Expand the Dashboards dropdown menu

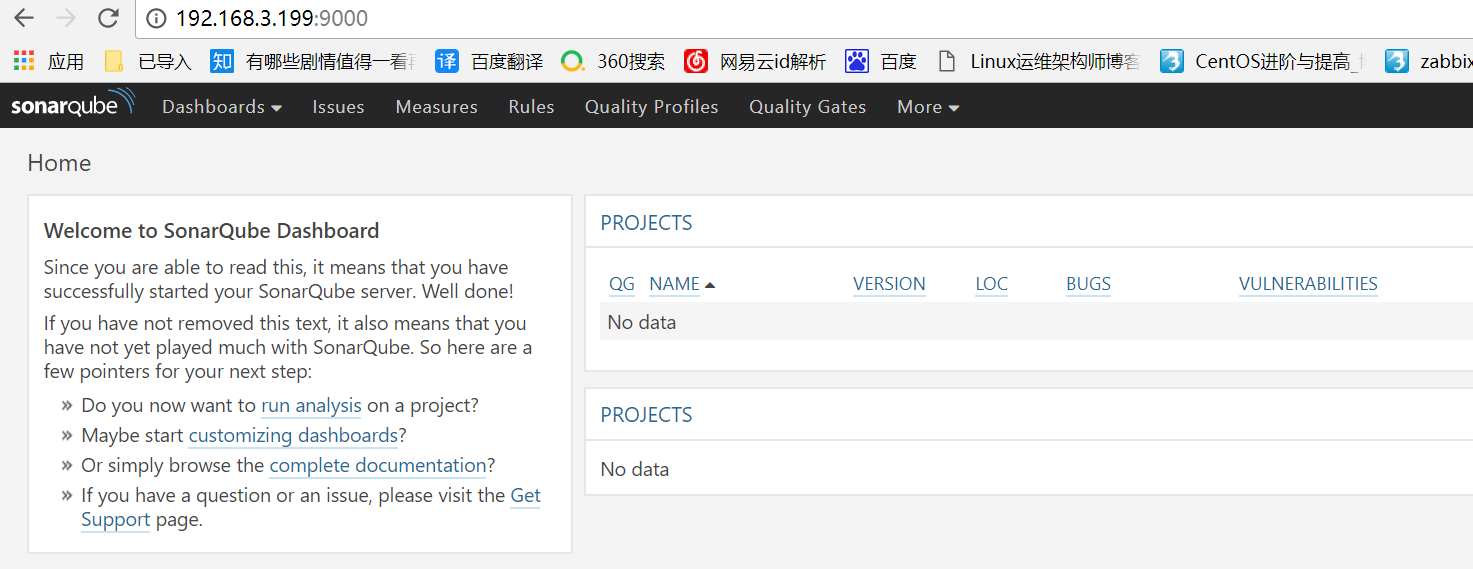point(221,107)
